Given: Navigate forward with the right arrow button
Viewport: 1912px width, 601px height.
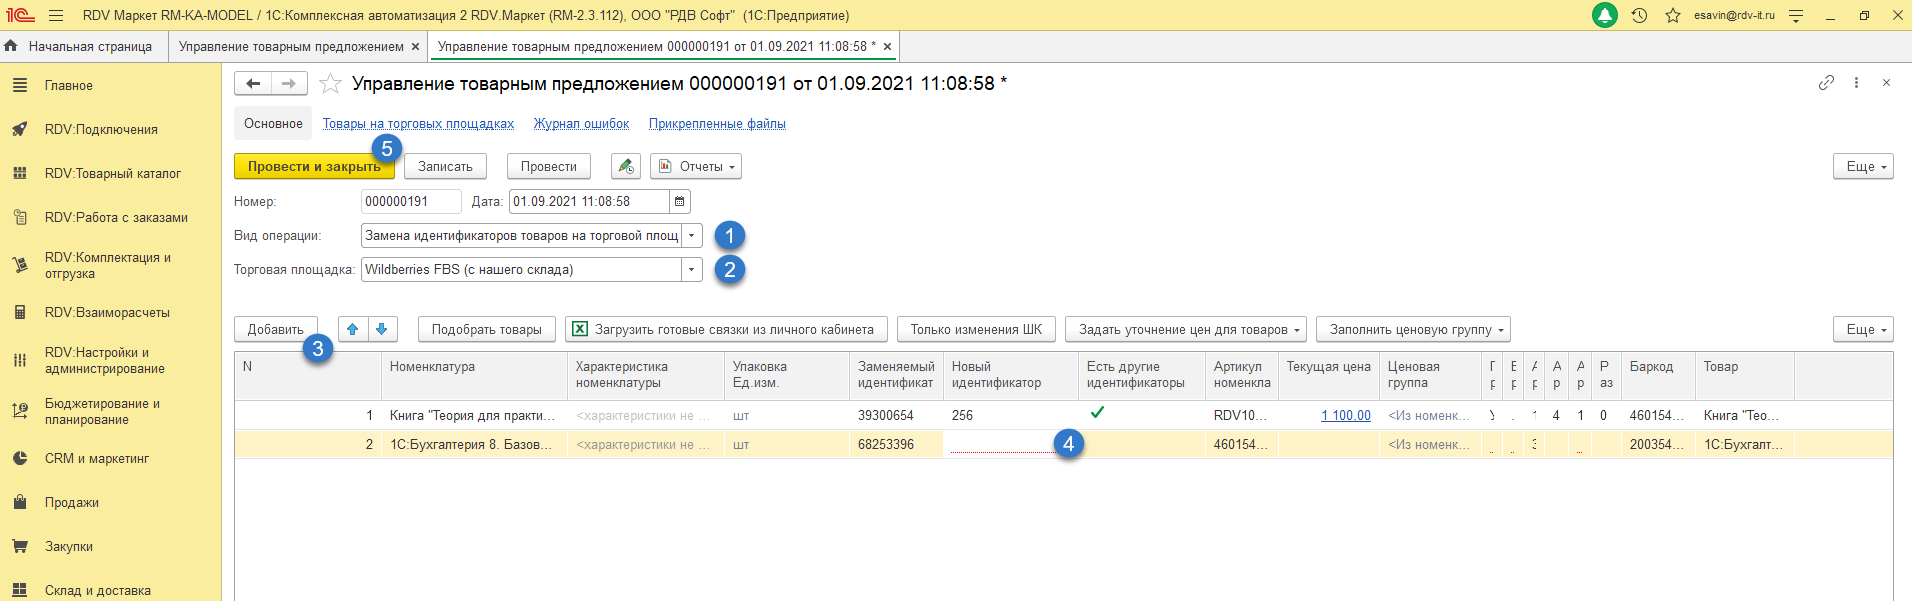Looking at the screenshot, I should [x=289, y=83].
